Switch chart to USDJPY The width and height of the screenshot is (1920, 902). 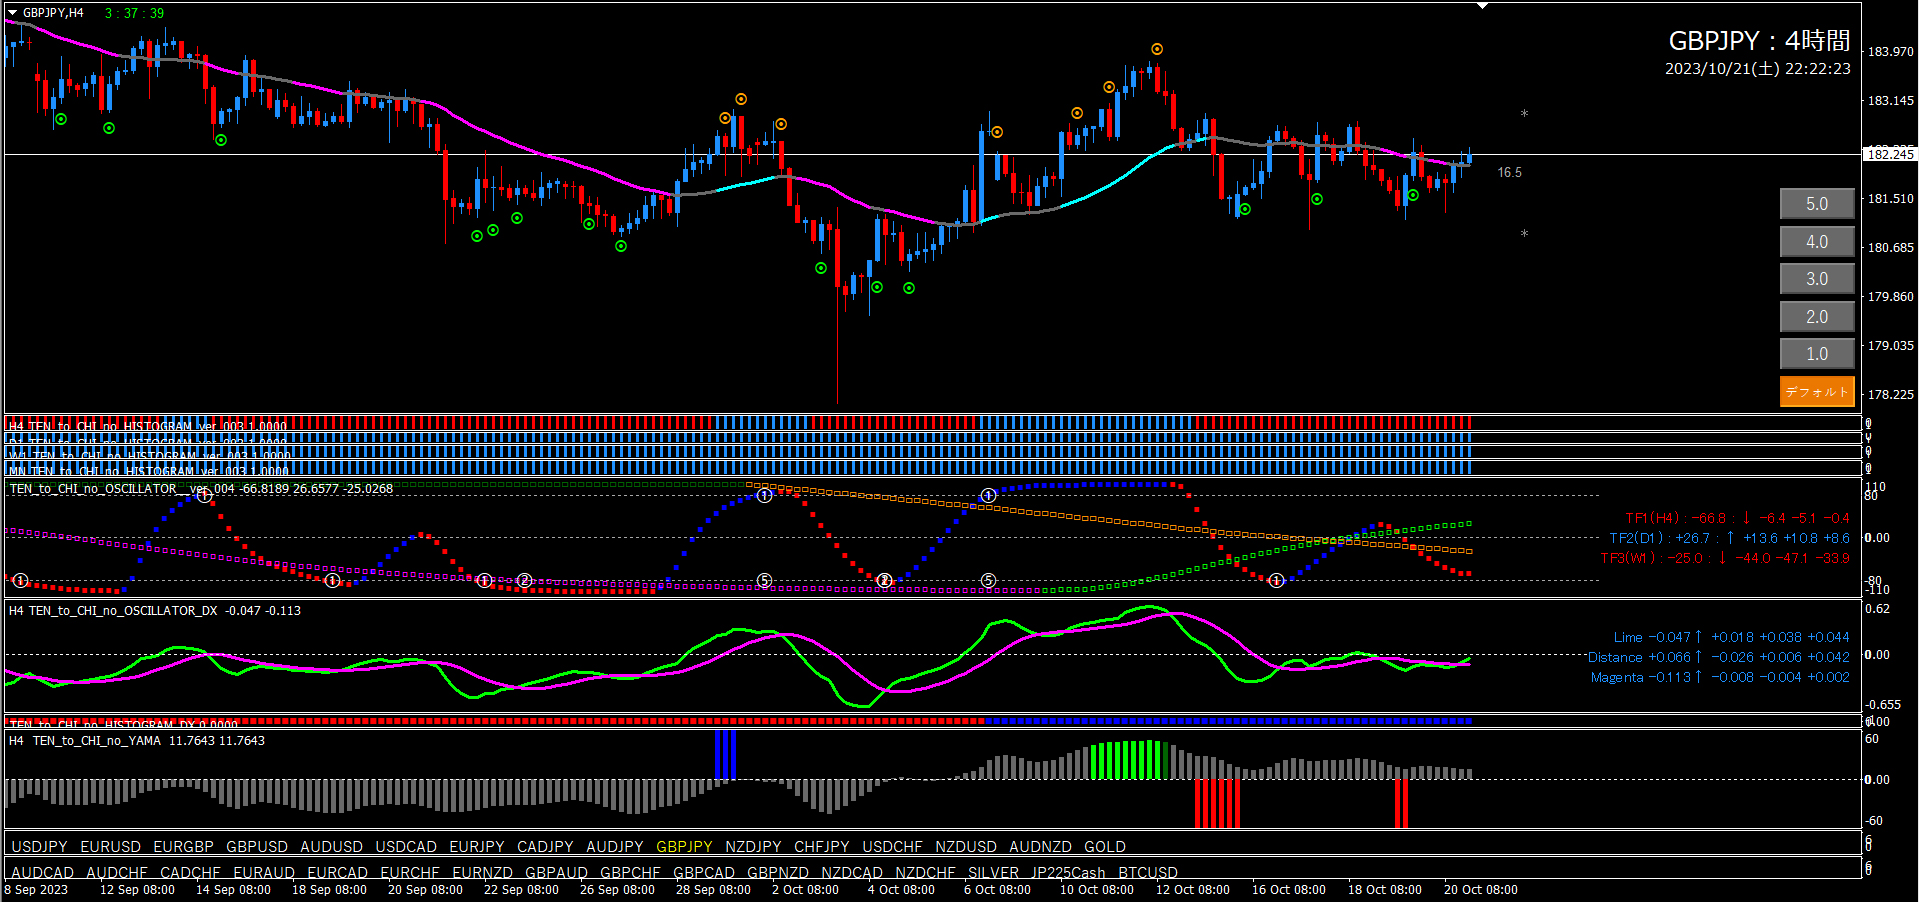pyautogui.click(x=39, y=847)
